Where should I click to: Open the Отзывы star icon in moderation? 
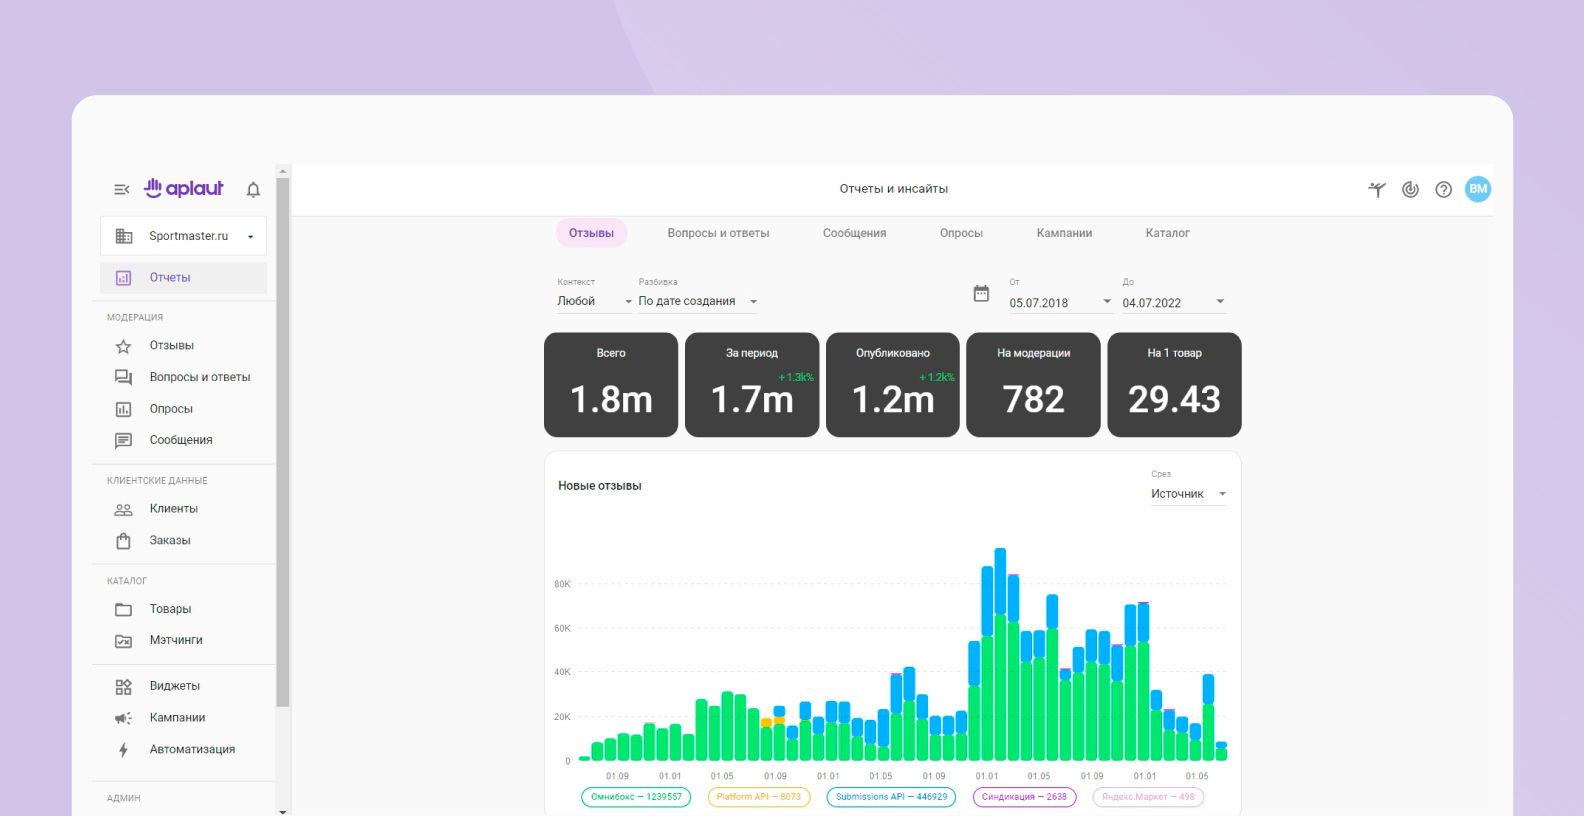point(124,346)
